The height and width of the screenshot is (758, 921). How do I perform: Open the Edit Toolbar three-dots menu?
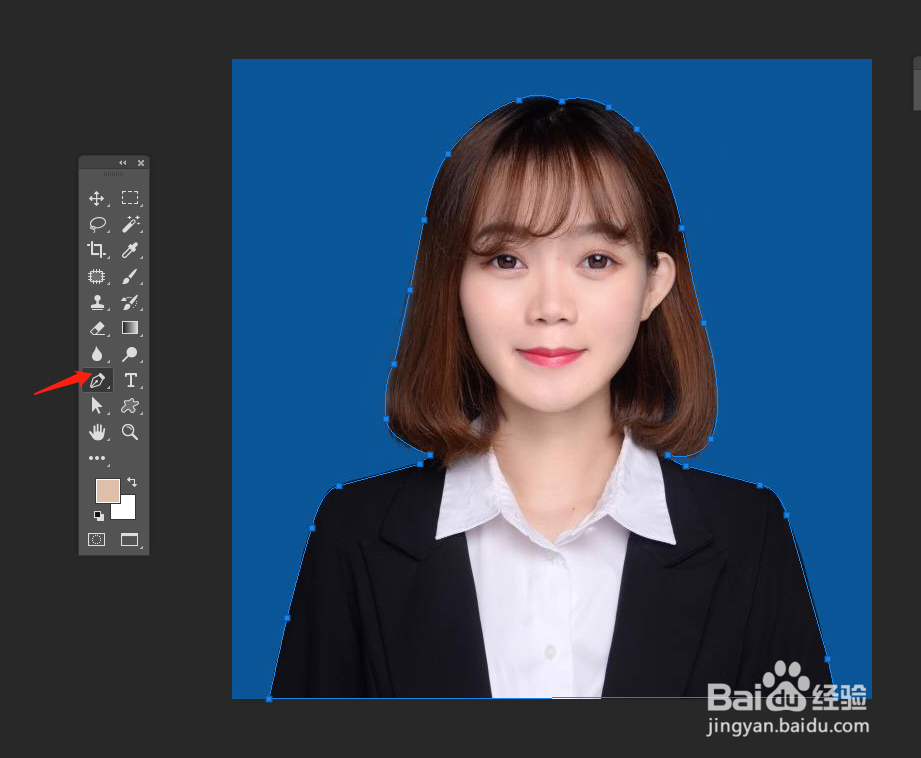(x=97, y=458)
